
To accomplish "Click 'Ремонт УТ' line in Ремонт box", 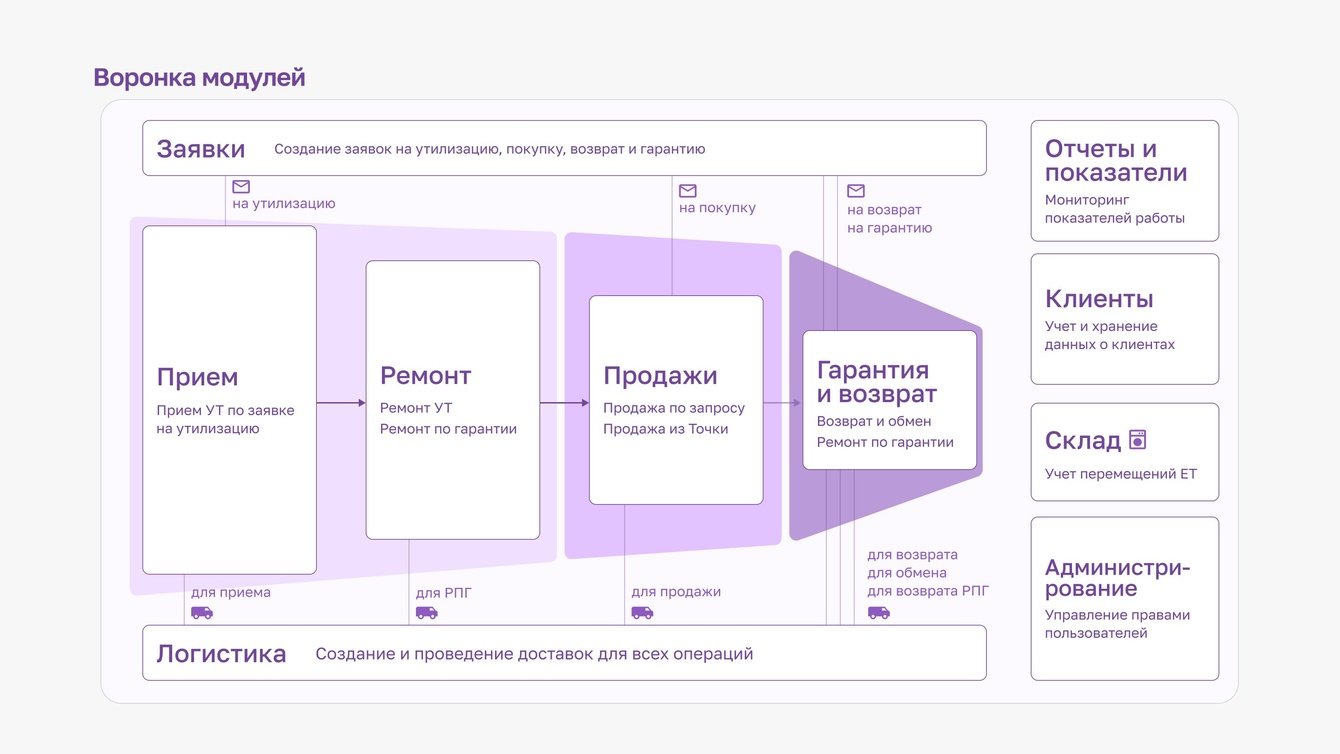I will pyautogui.click(x=415, y=408).
